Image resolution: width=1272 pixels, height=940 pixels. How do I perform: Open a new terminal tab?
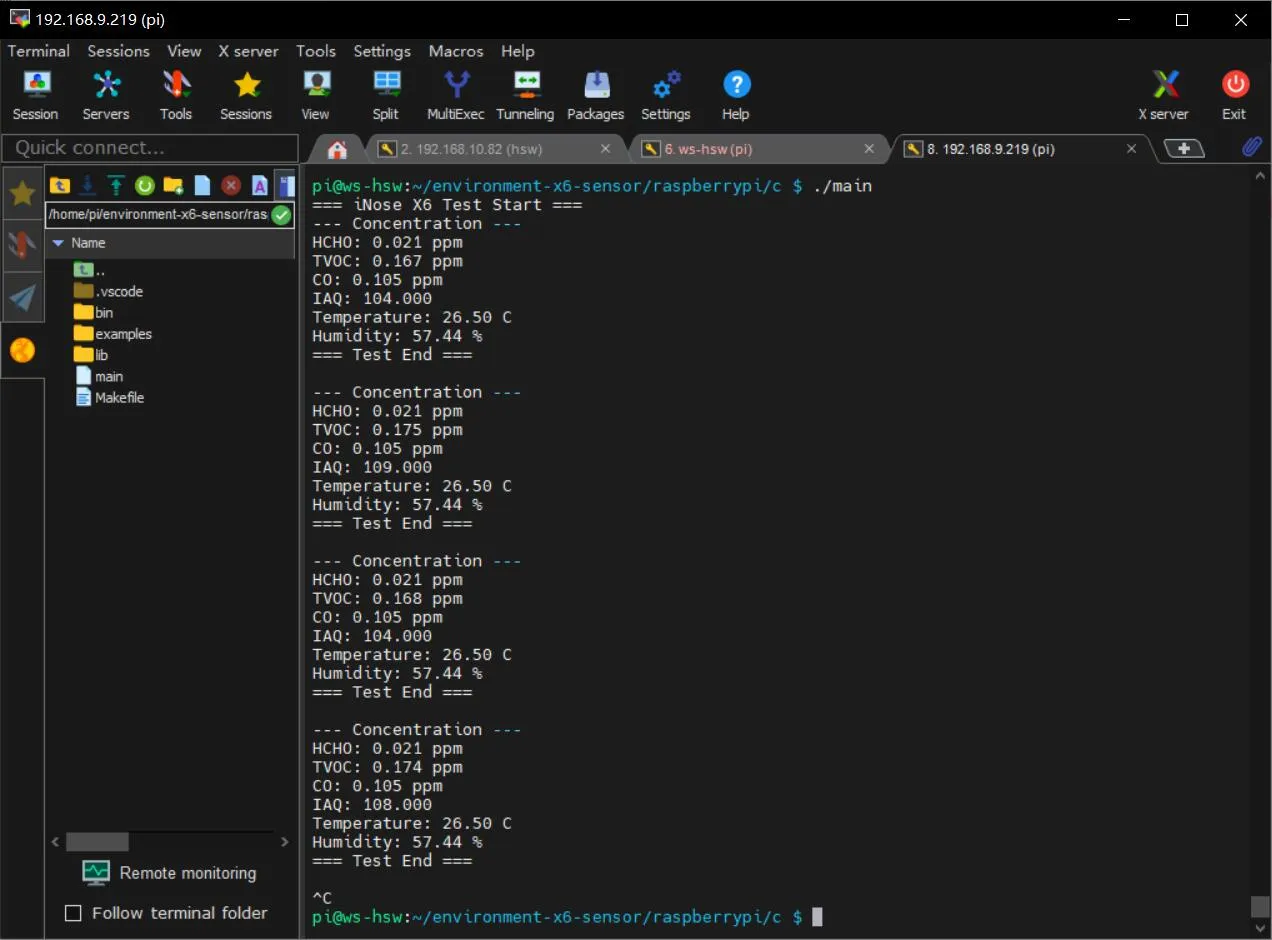tap(1184, 148)
